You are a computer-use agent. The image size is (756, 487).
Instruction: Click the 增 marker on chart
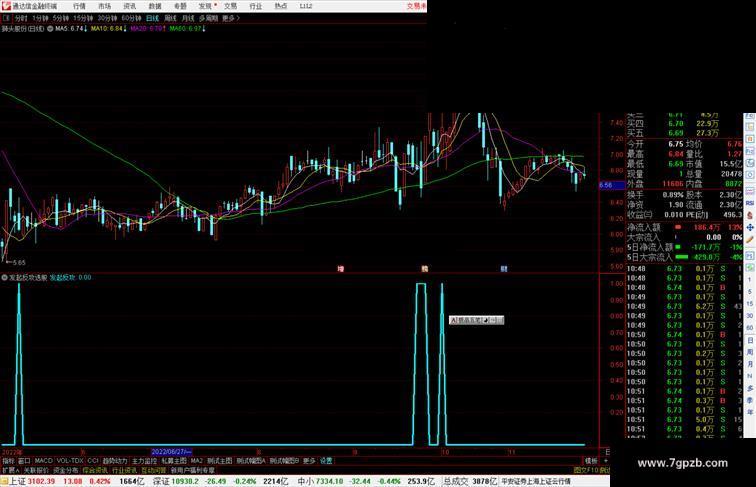pyautogui.click(x=340, y=269)
